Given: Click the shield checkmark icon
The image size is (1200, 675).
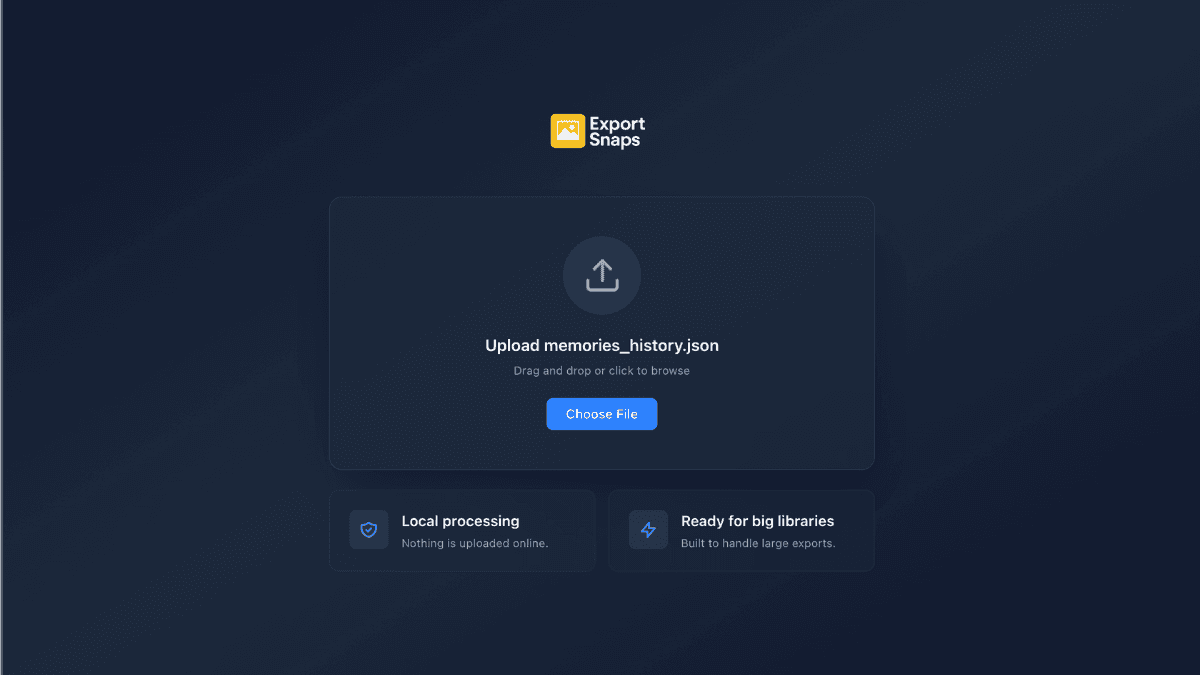Looking at the screenshot, I should pyautogui.click(x=368, y=530).
